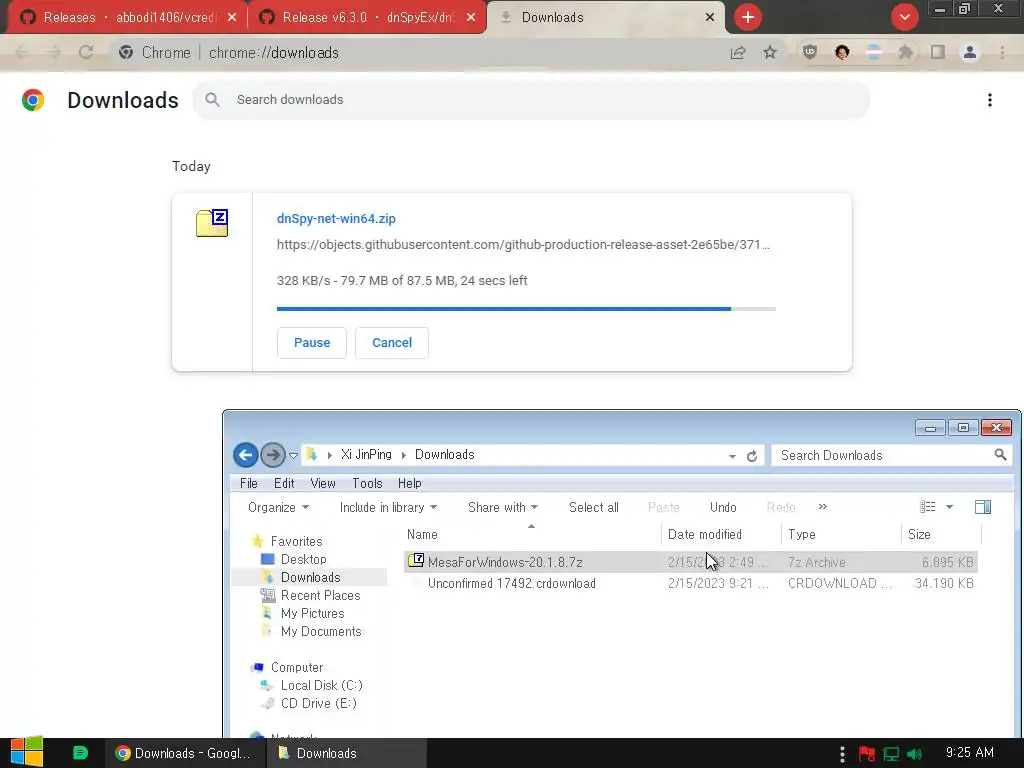Click the githubusercontent source URL
Screen dimensions: 1024x768
(x=523, y=245)
